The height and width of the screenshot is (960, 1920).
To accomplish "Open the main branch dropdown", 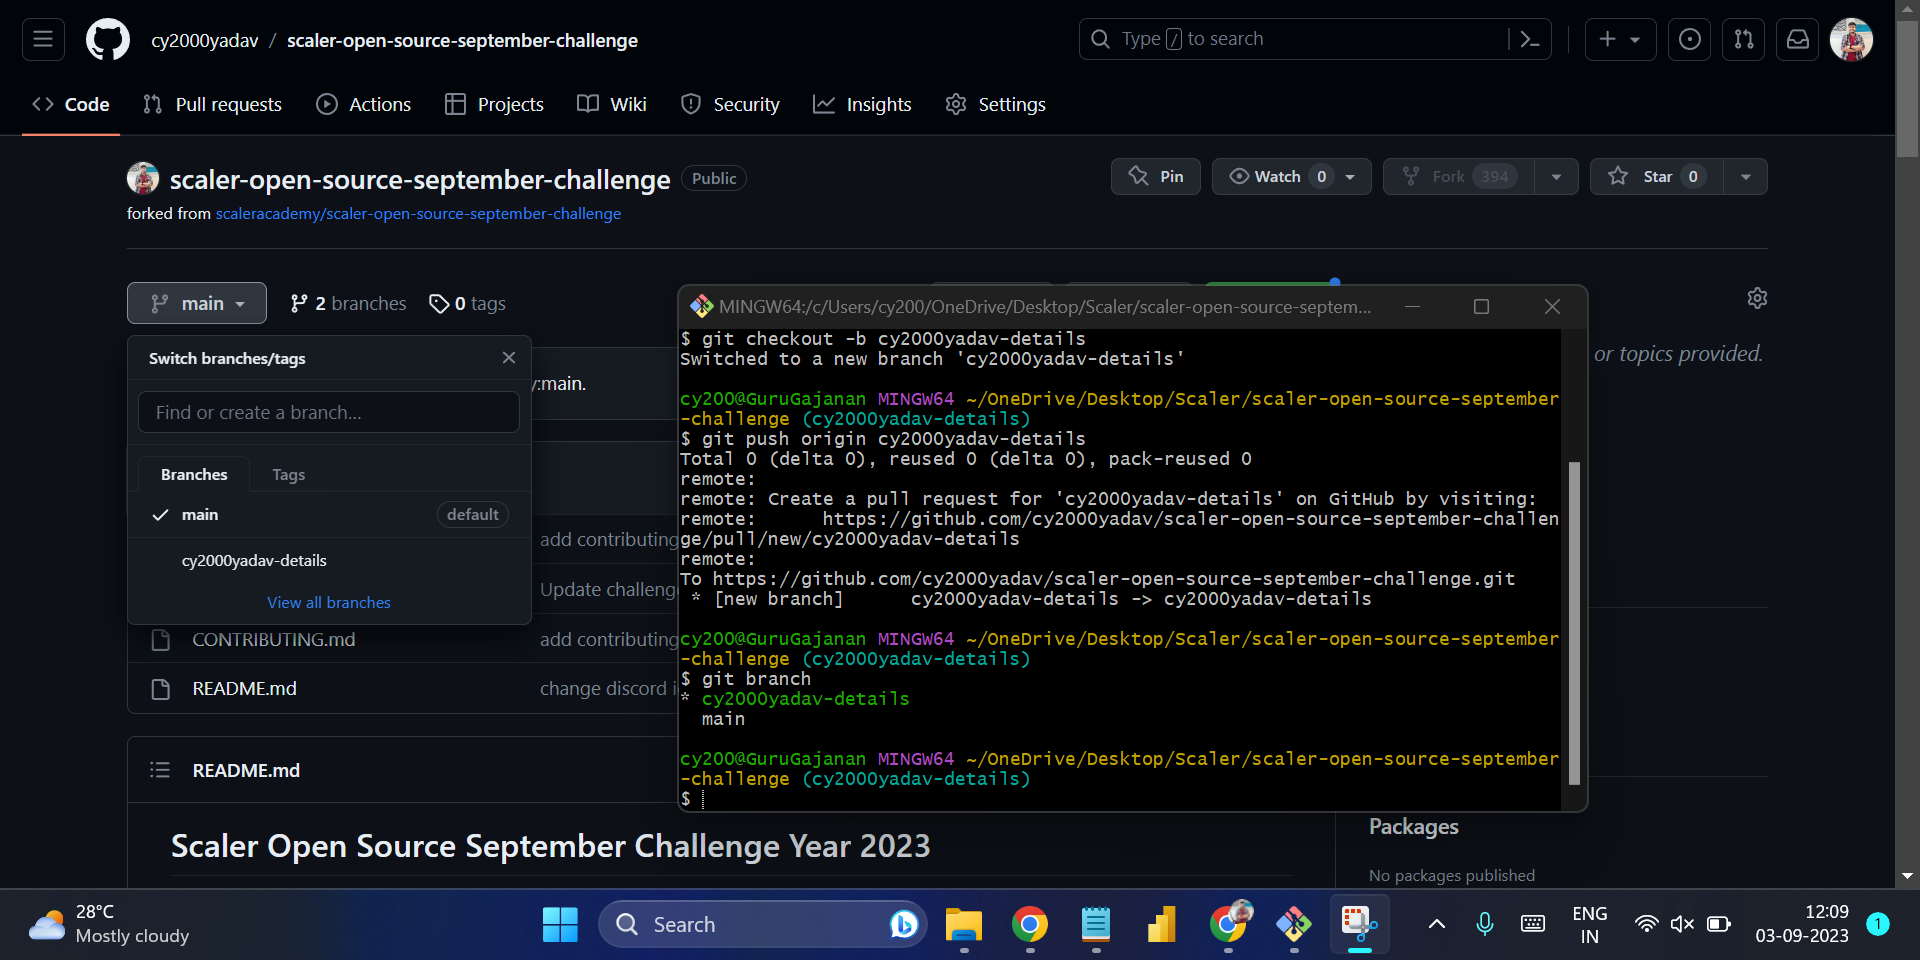I will click(196, 303).
